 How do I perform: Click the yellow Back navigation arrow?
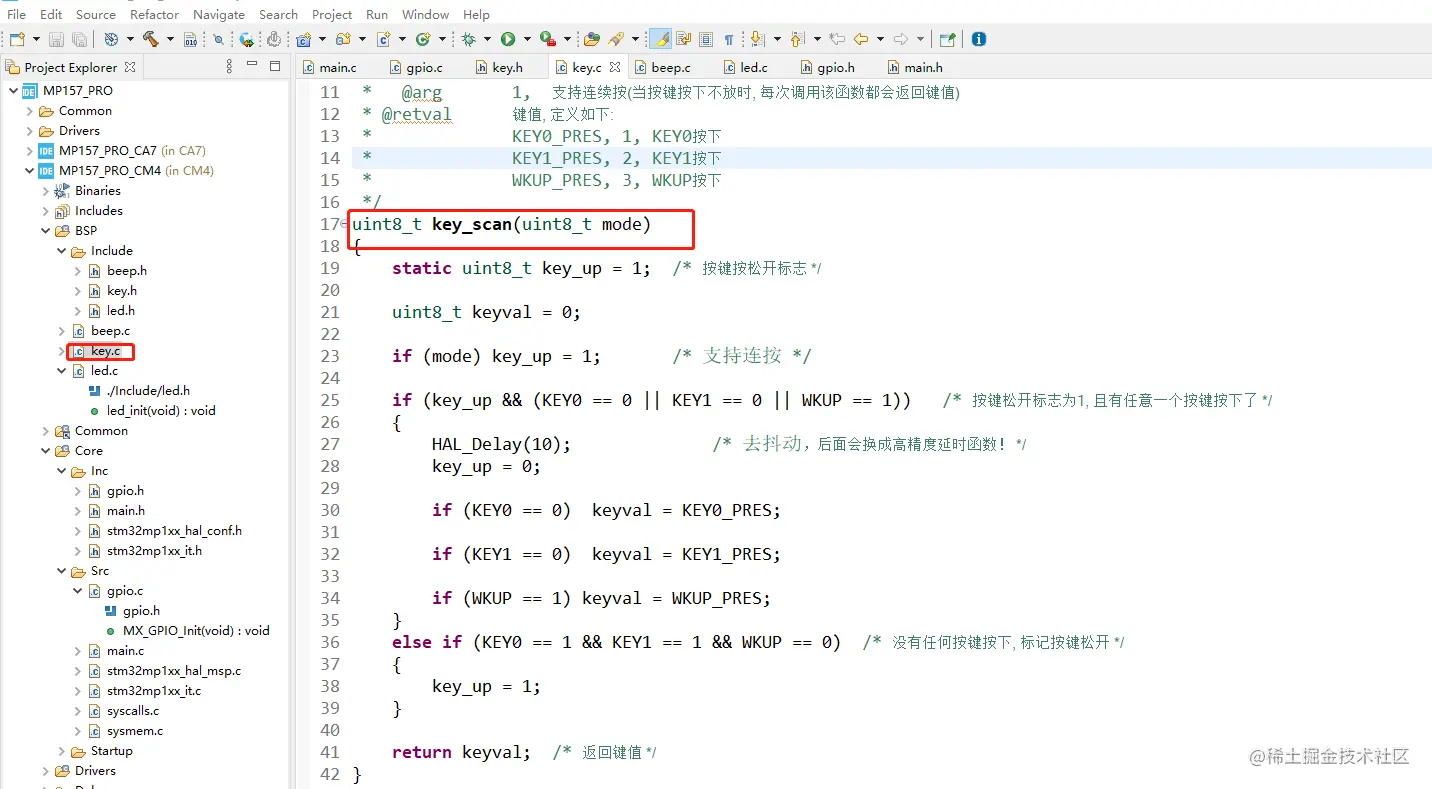861,39
